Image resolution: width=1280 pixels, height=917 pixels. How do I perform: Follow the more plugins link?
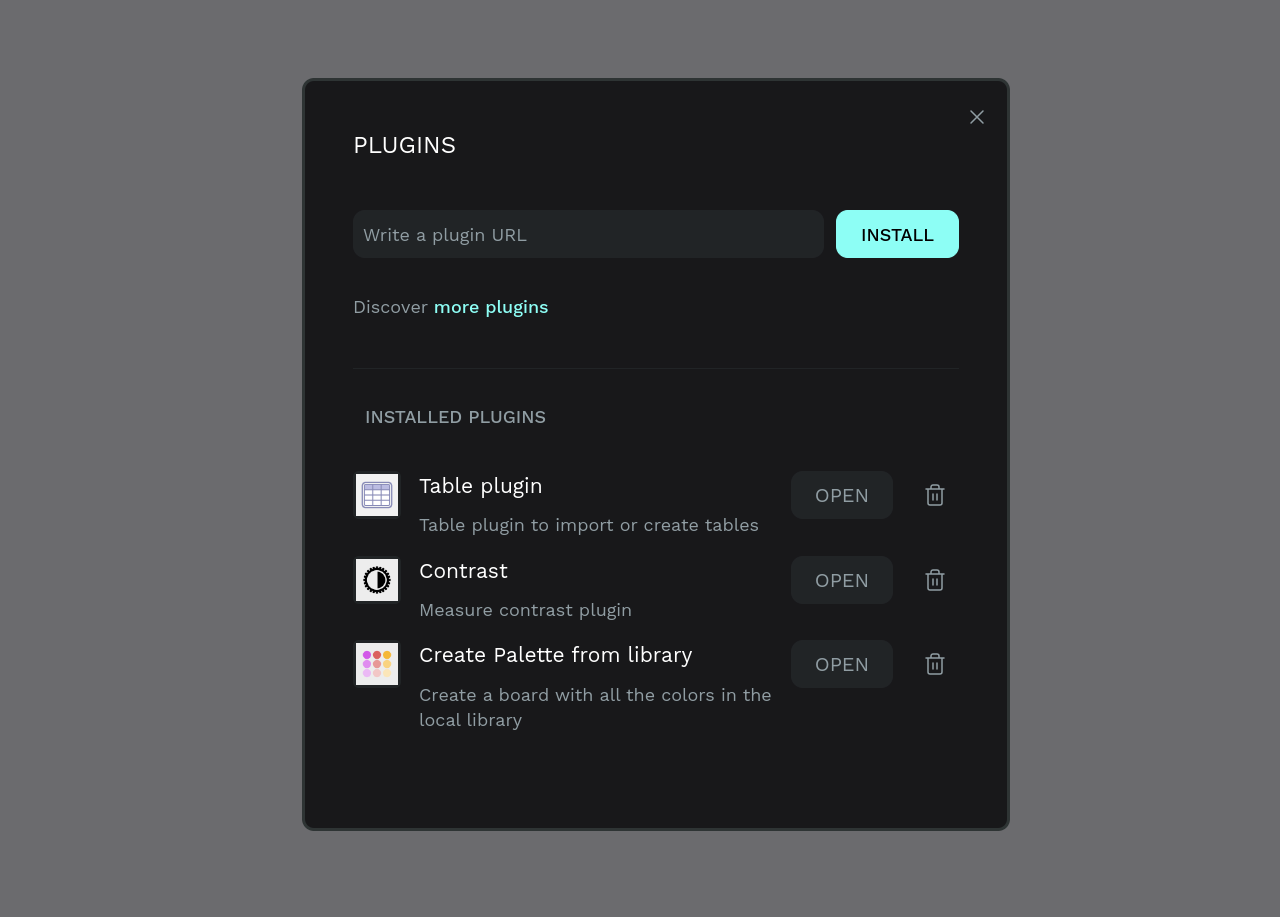point(490,306)
